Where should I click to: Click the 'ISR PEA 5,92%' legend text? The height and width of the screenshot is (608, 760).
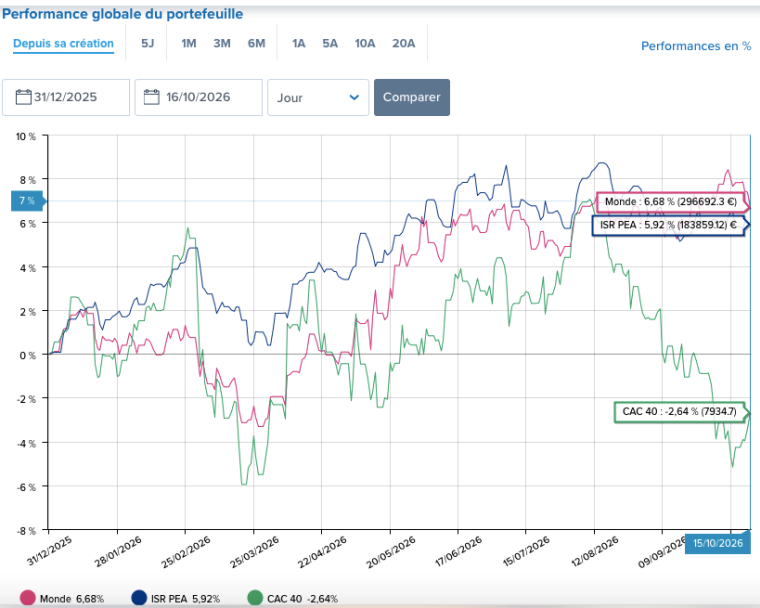click(185, 599)
